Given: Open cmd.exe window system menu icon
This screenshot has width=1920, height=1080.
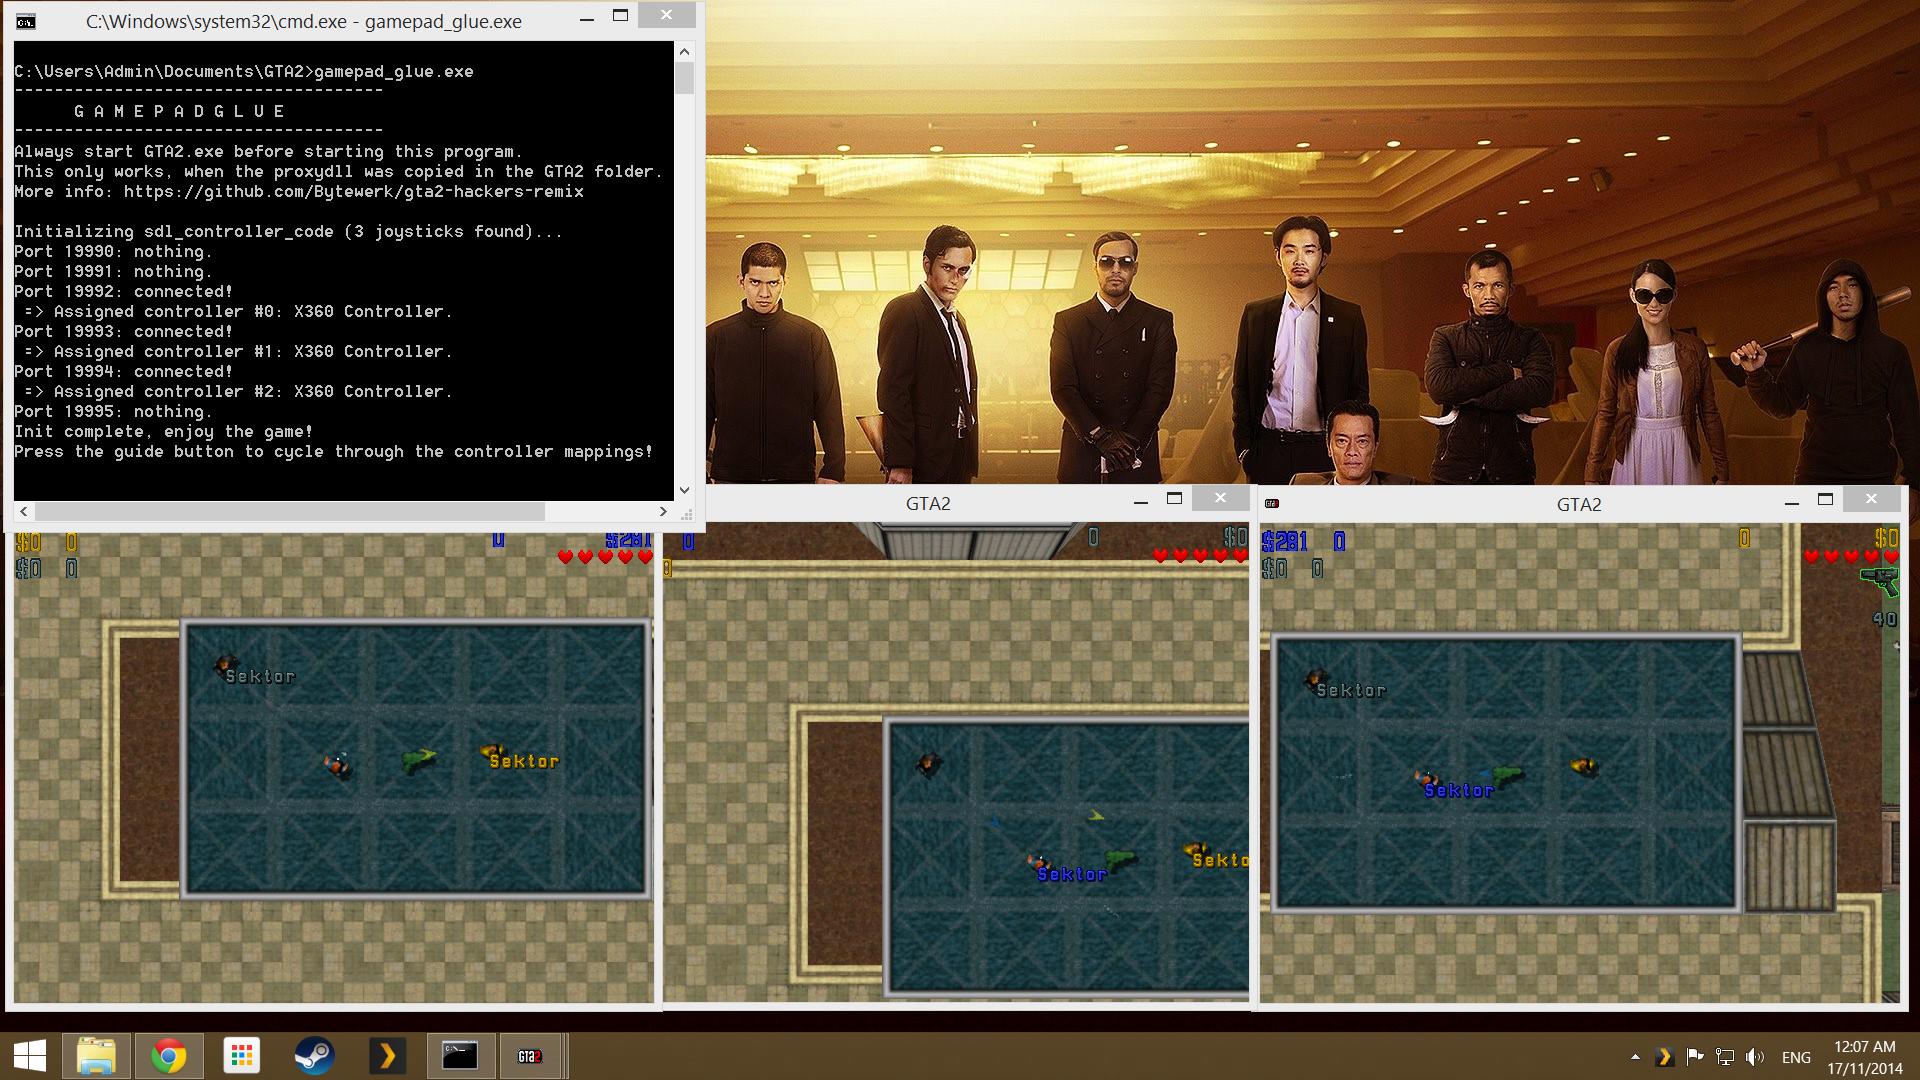Looking at the screenshot, I should (x=27, y=21).
